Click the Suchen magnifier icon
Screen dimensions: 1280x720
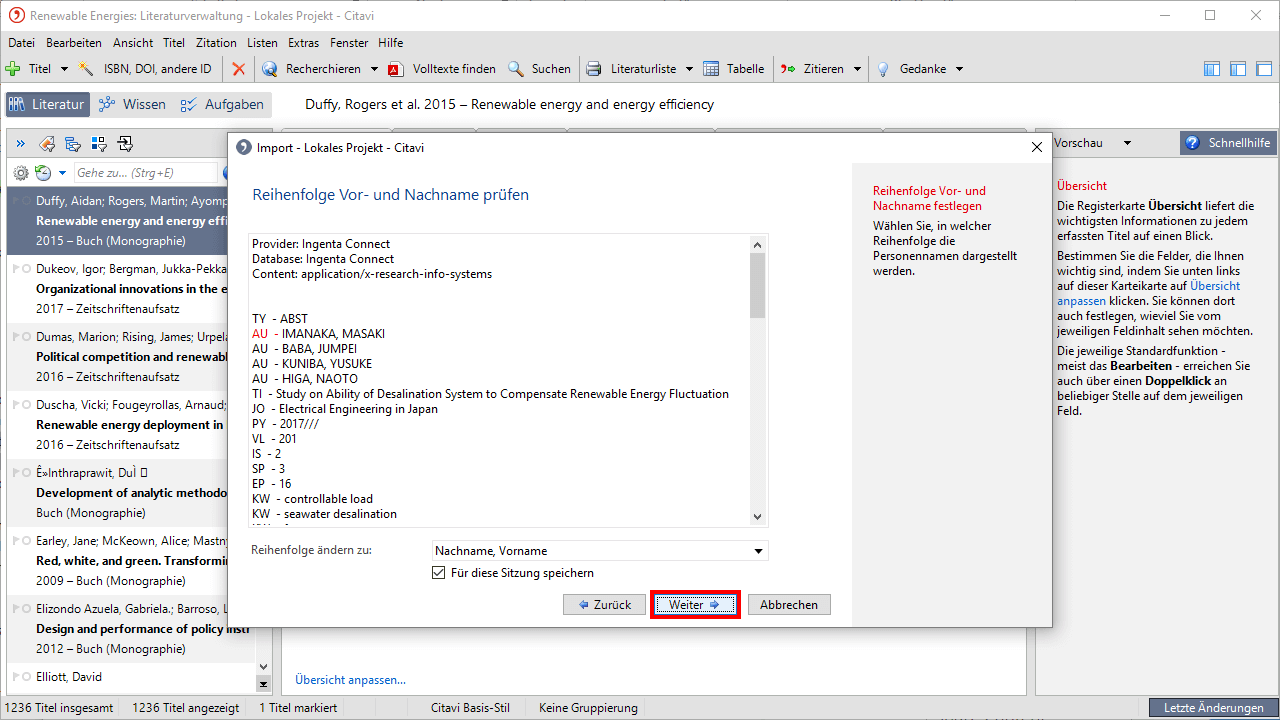(516, 69)
